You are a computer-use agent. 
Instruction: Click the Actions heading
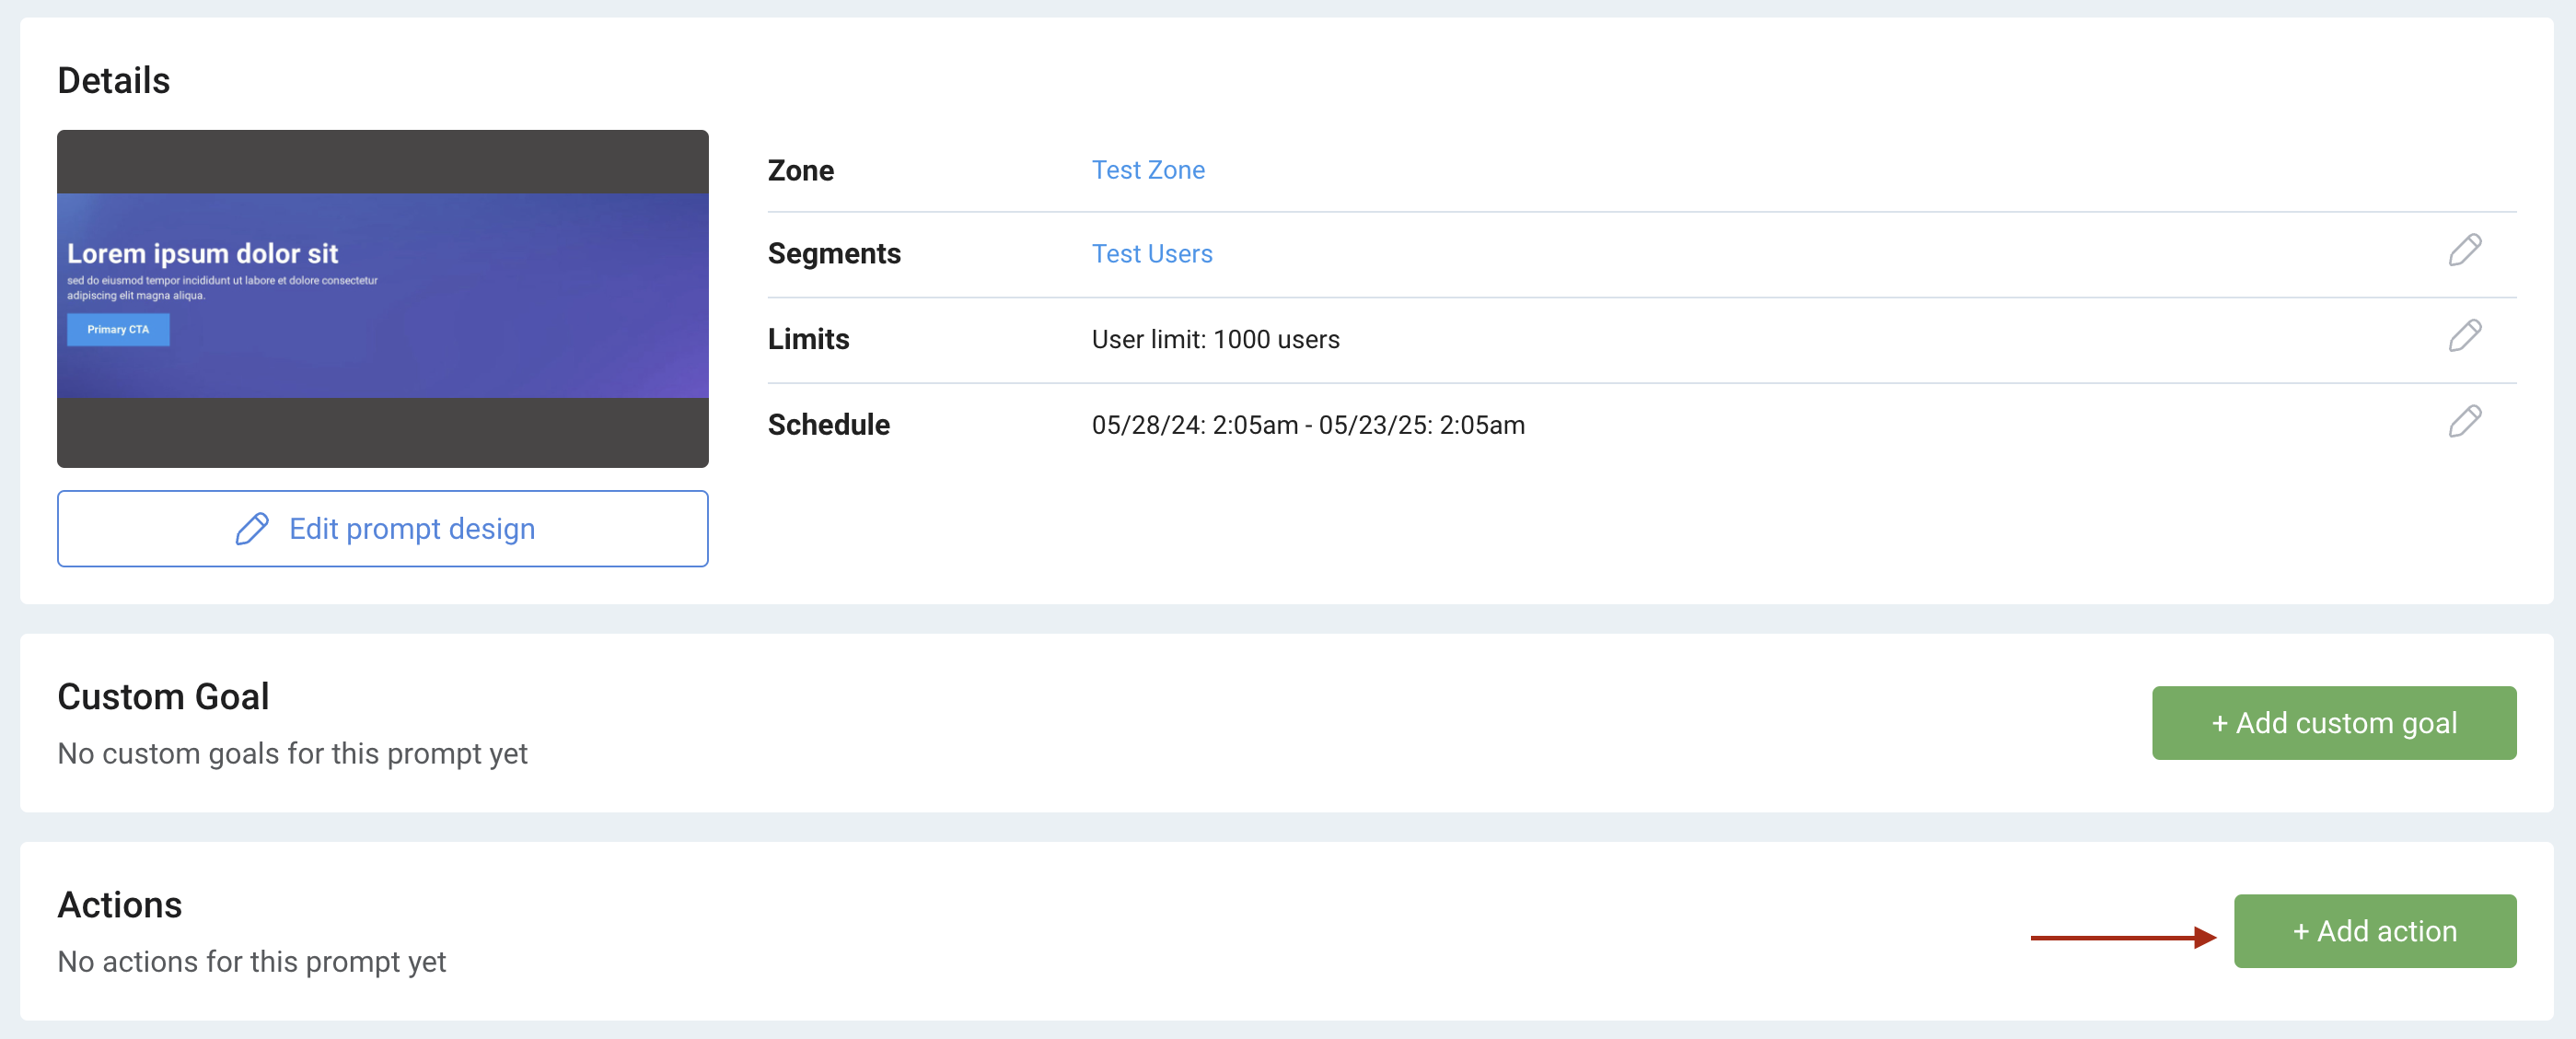point(120,904)
